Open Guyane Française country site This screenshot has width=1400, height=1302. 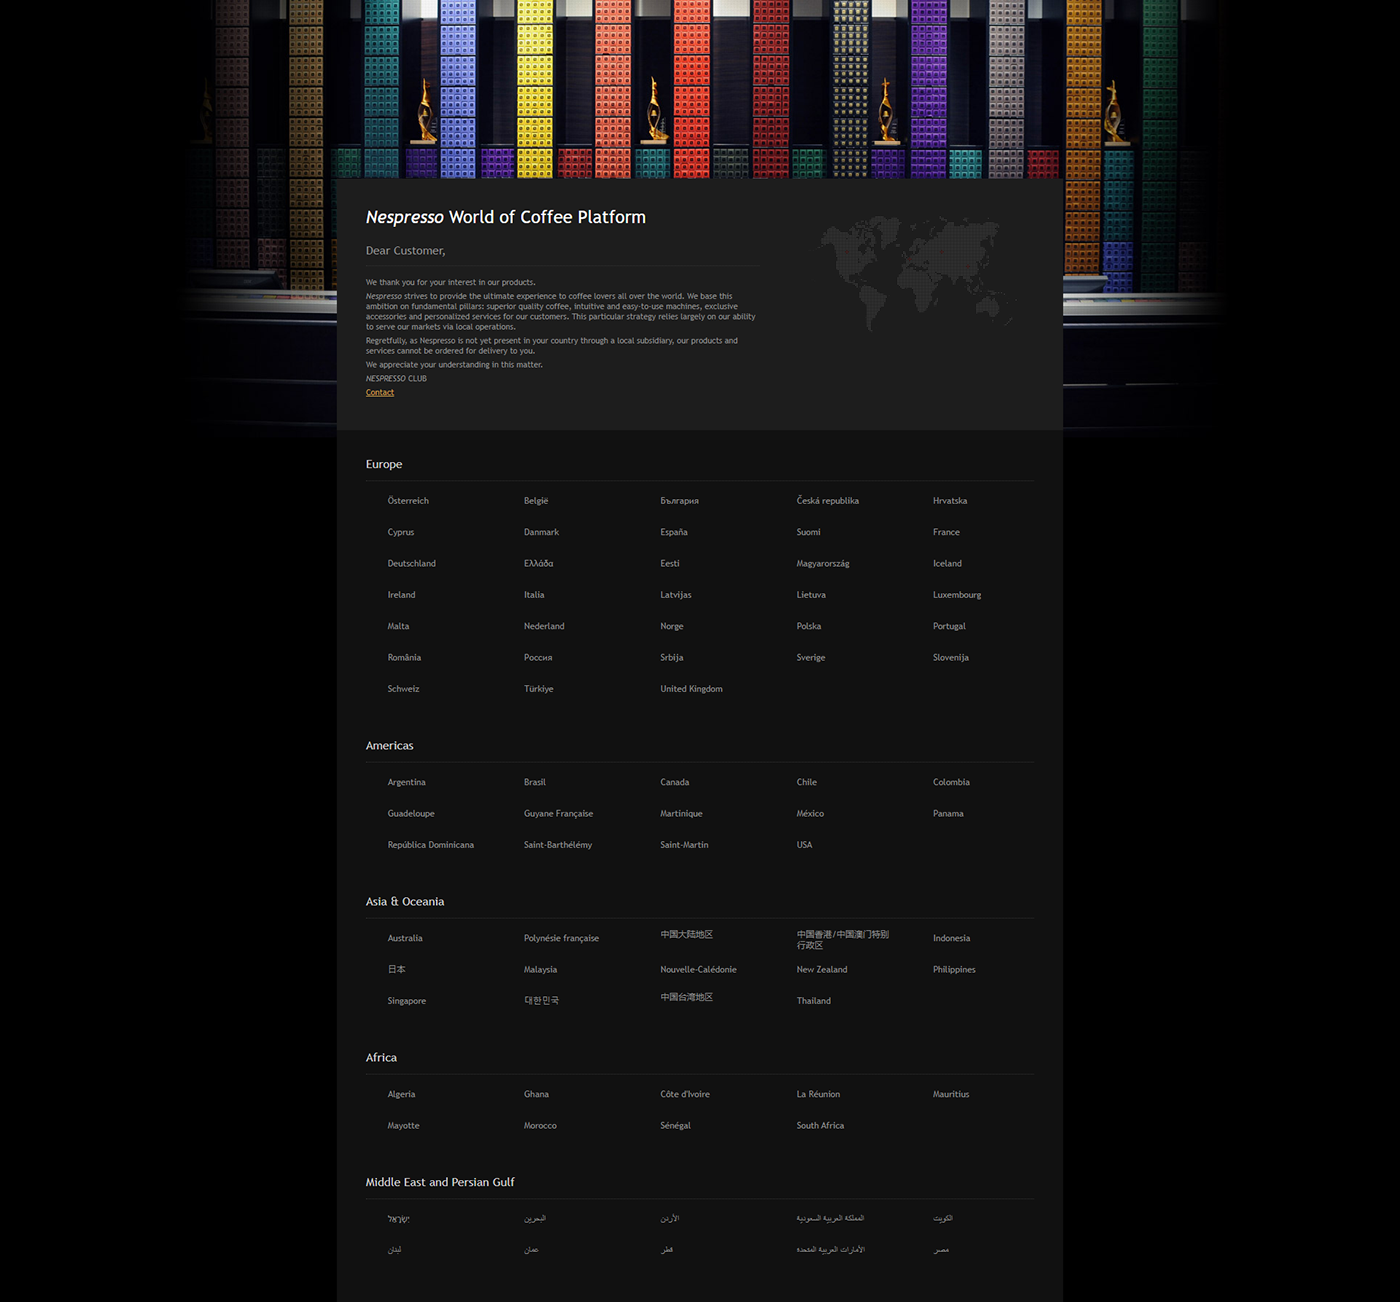tap(558, 814)
